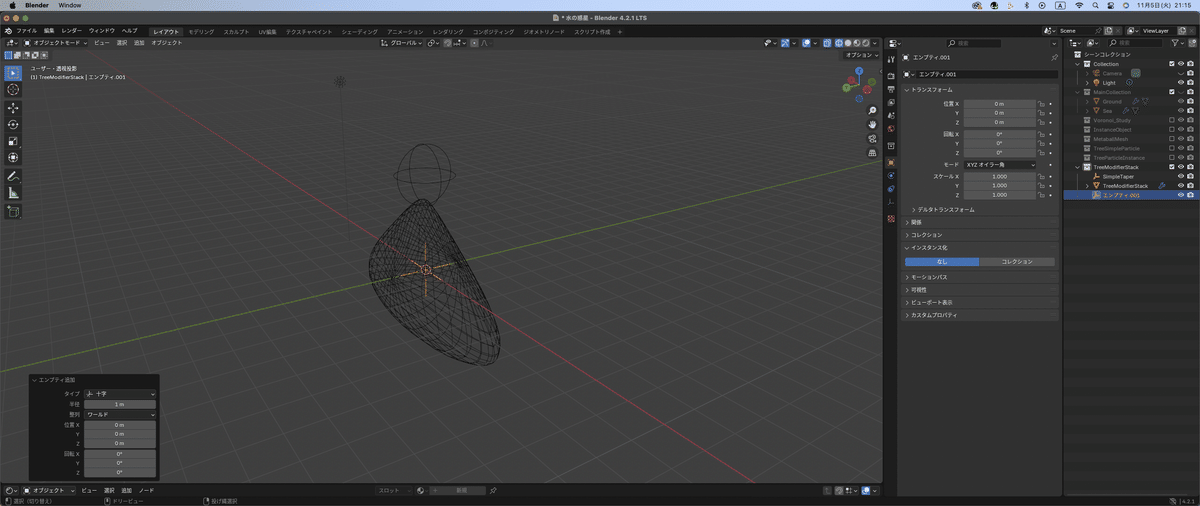Click スケール X value field

tap(998, 176)
